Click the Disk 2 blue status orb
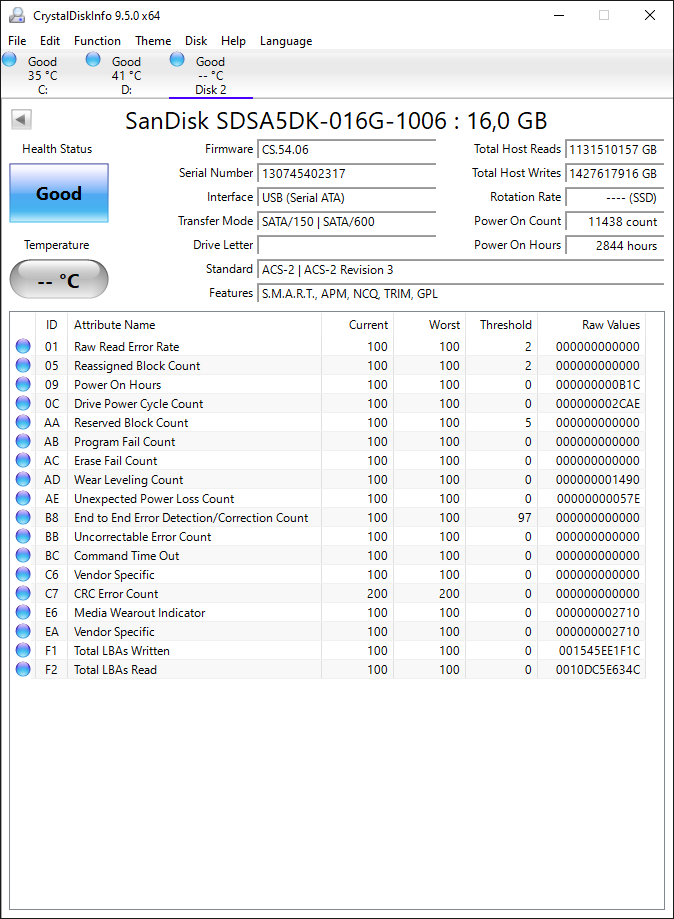 click(177, 59)
